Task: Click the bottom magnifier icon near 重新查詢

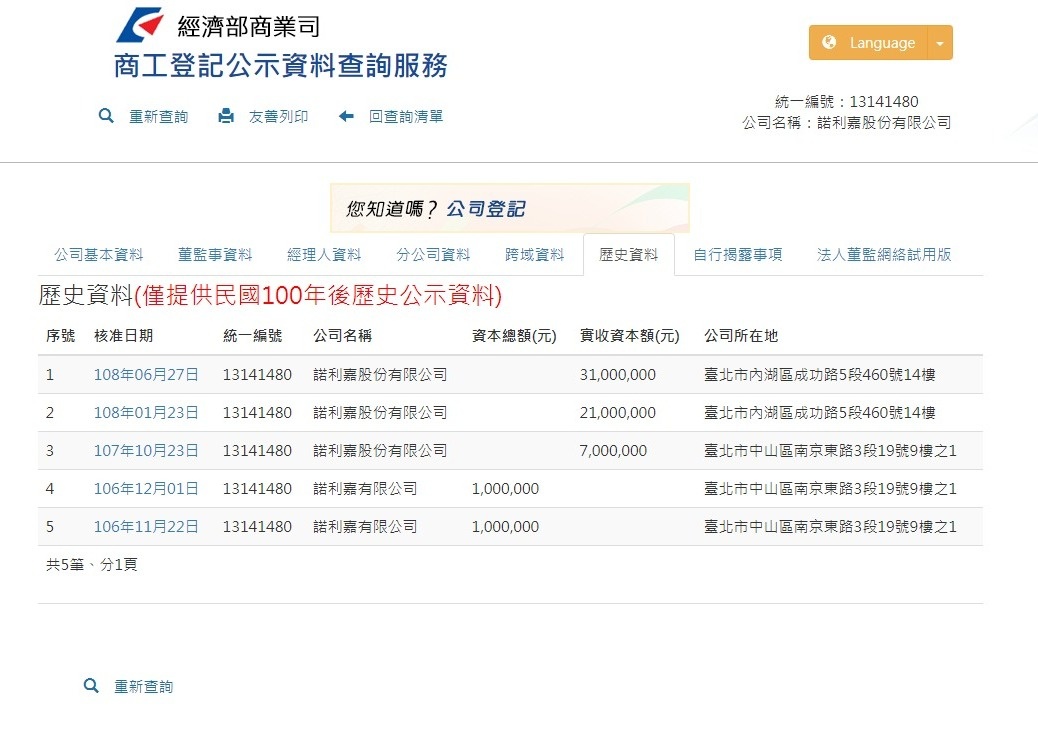Action: coord(91,686)
